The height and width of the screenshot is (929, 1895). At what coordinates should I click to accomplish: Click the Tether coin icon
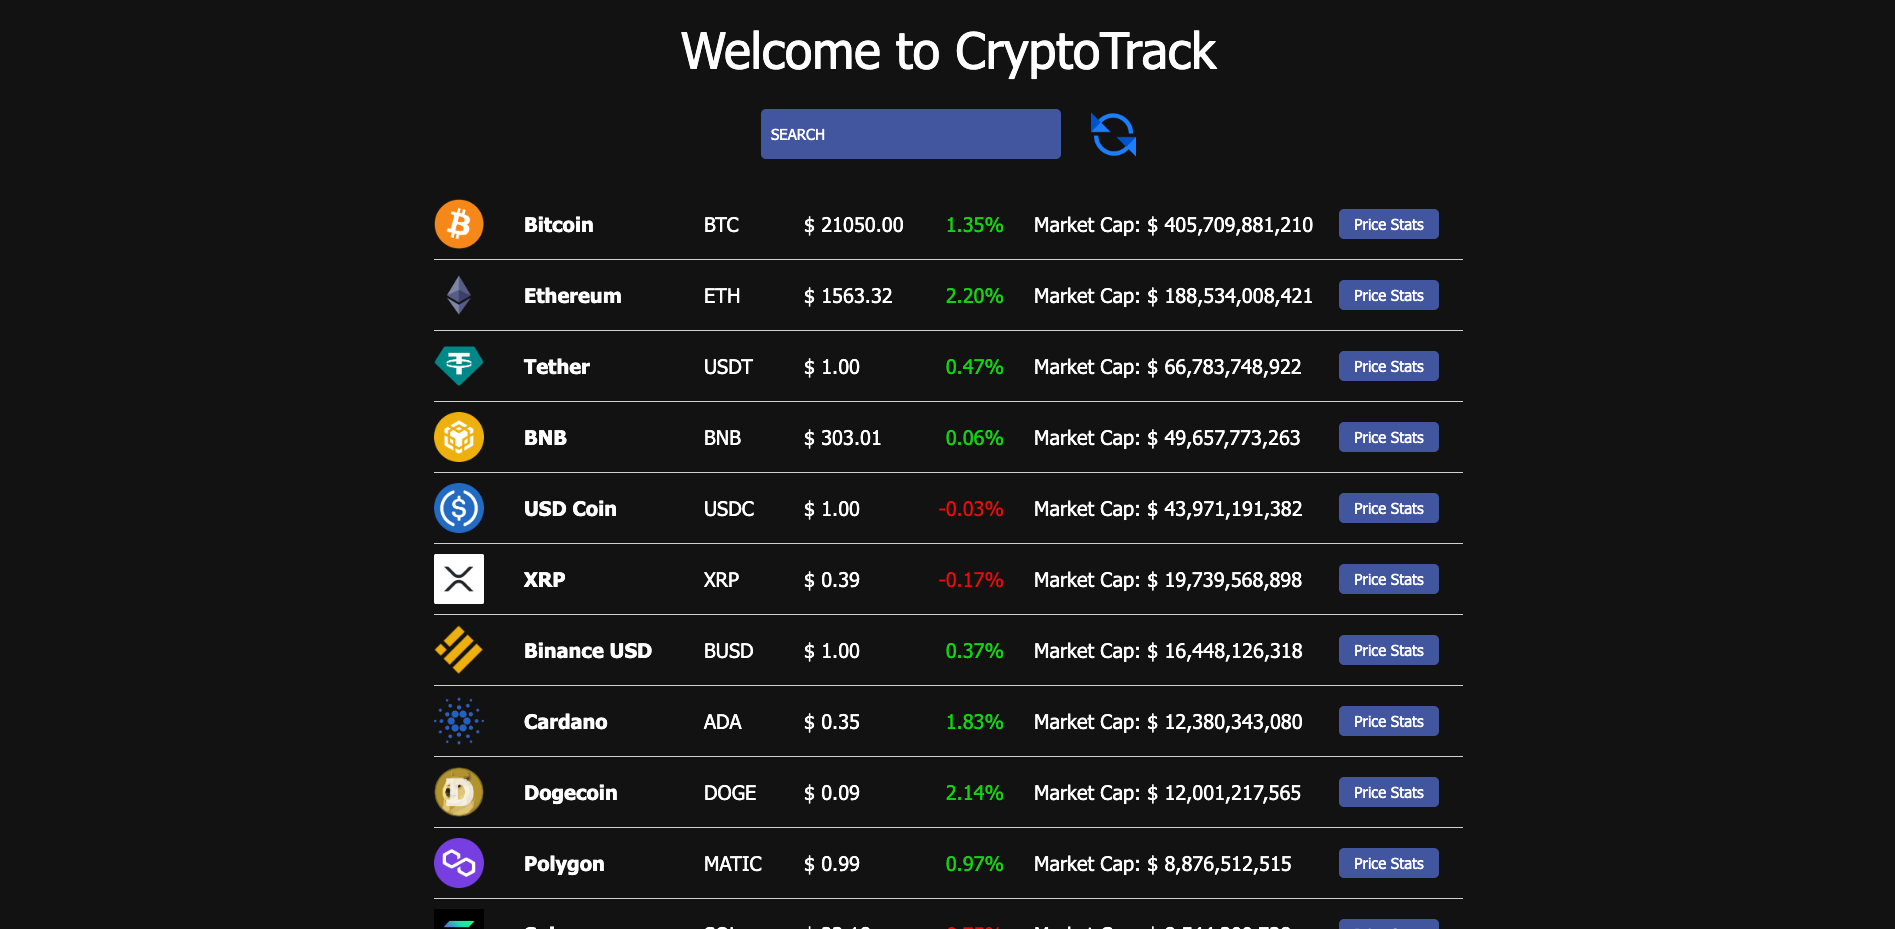(x=458, y=366)
